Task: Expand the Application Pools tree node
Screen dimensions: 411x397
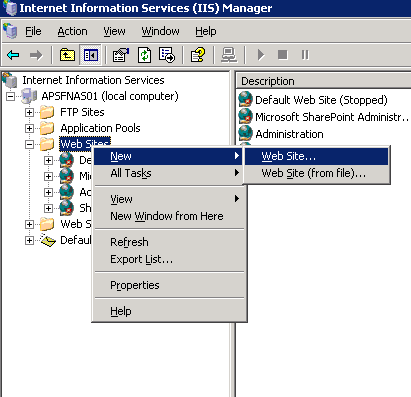Action: (x=29, y=128)
